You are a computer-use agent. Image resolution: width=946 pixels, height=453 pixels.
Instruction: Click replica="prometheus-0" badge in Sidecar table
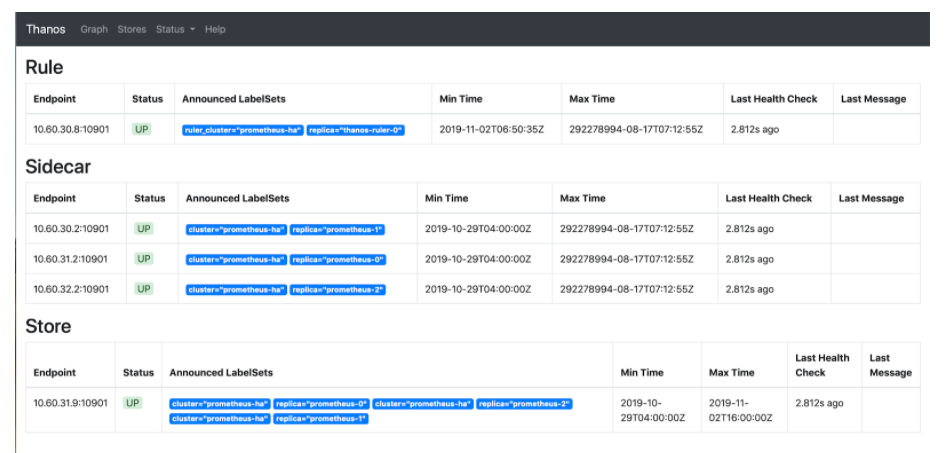point(338,260)
